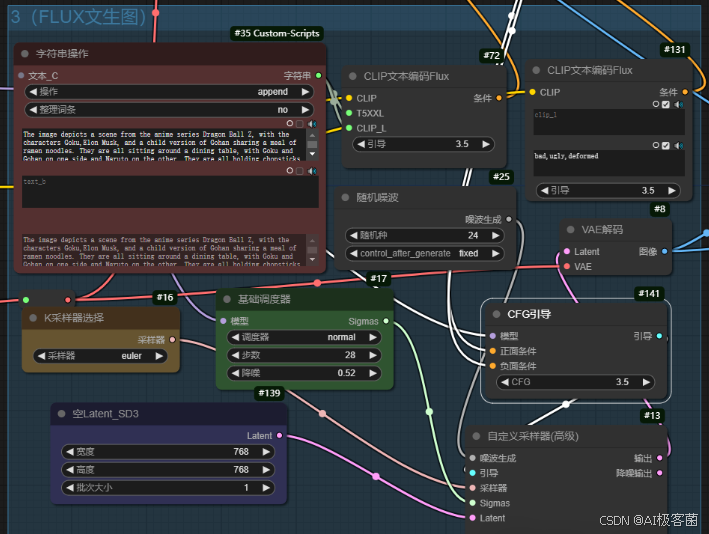This screenshot has height=534, width=709.
Task: Open 整理词条 no combo selector
Action: pos(169,109)
